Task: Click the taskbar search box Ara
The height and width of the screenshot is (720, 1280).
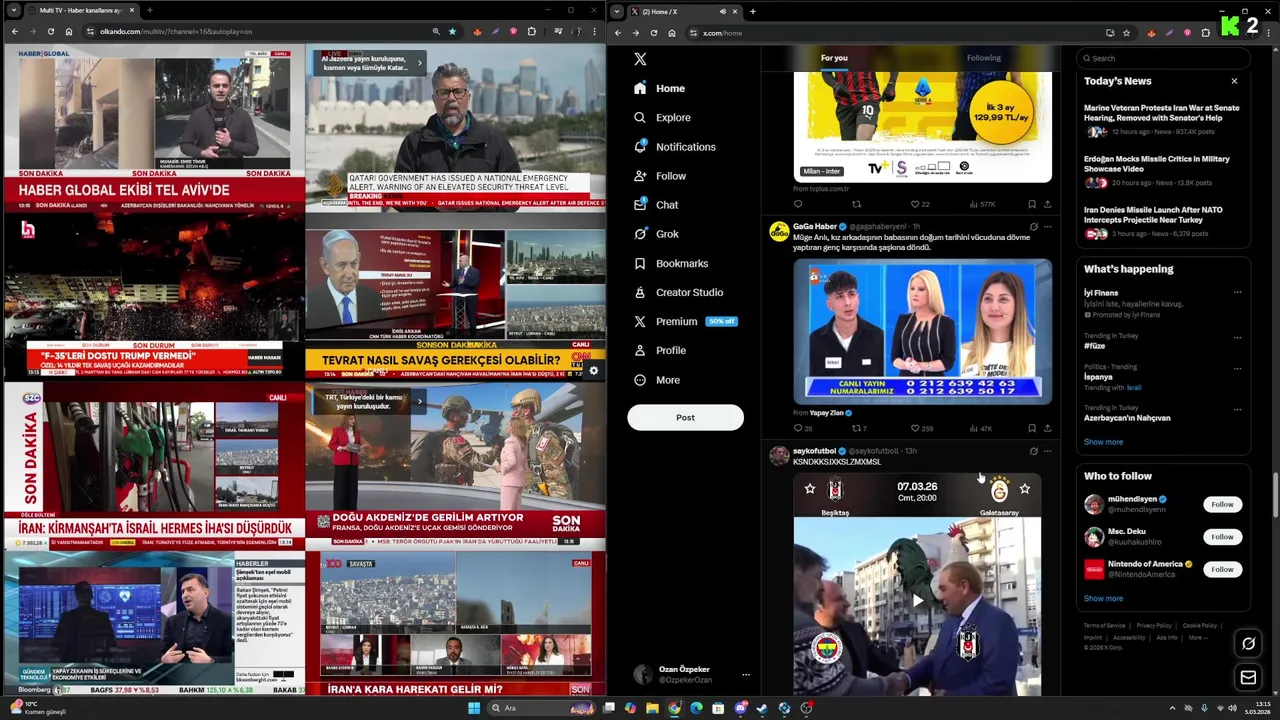Action: coord(541,708)
